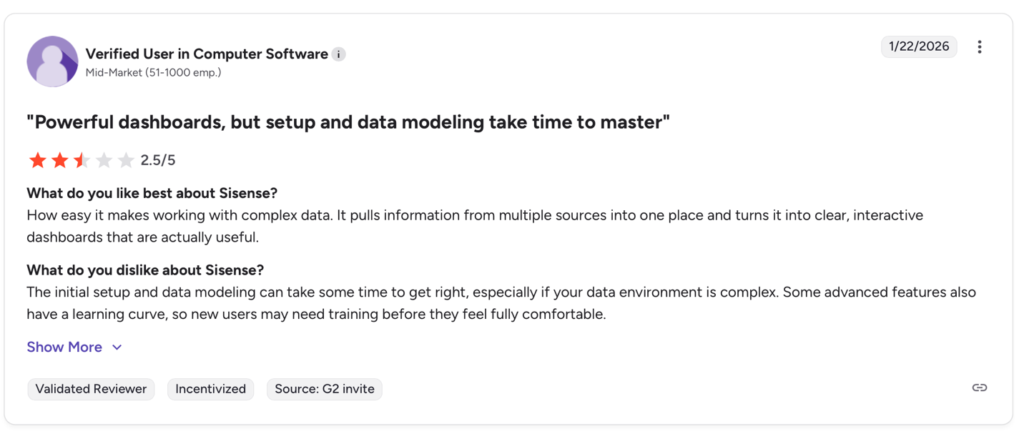Click the half-filled third rating star
The width and height of the screenshot is (1024, 439).
click(x=81, y=160)
